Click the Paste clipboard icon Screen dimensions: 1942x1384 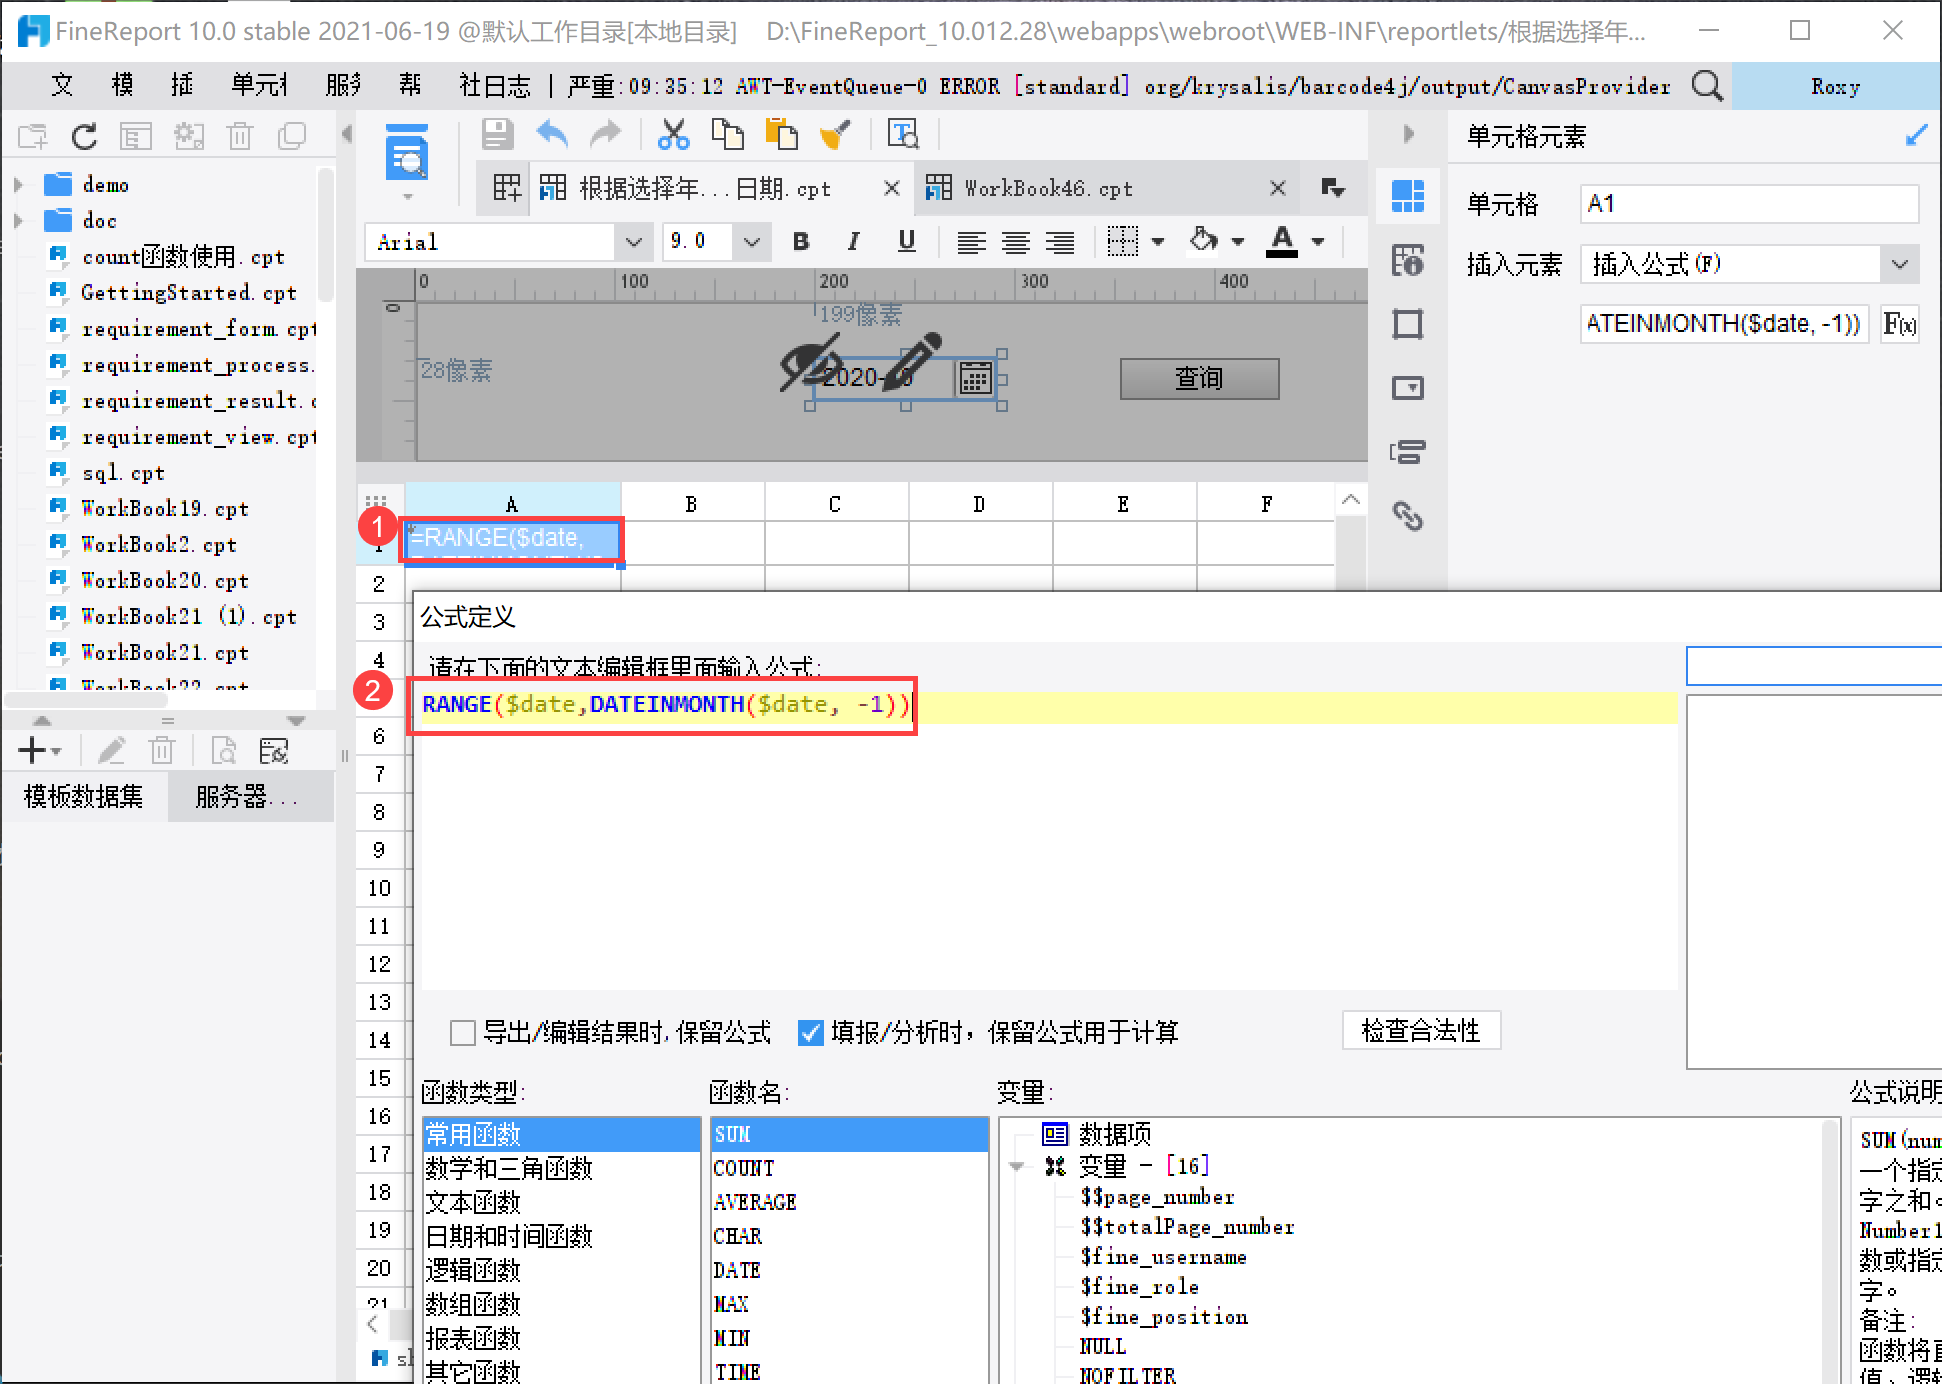tap(781, 134)
